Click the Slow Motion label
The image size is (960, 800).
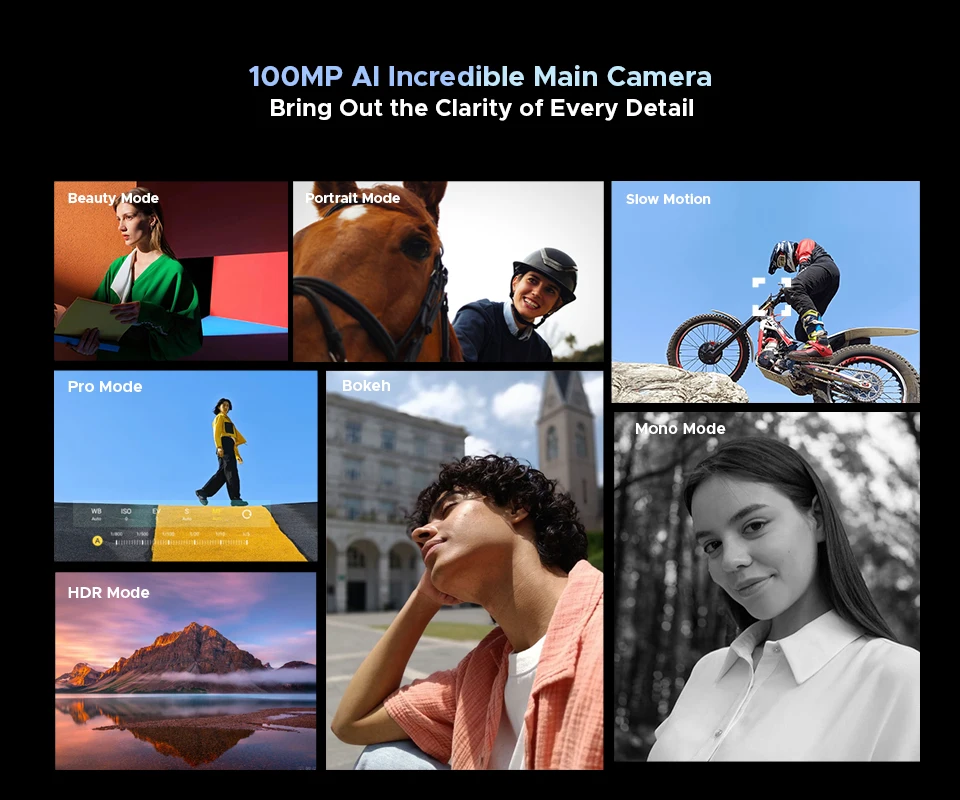(x=668, y=199)
